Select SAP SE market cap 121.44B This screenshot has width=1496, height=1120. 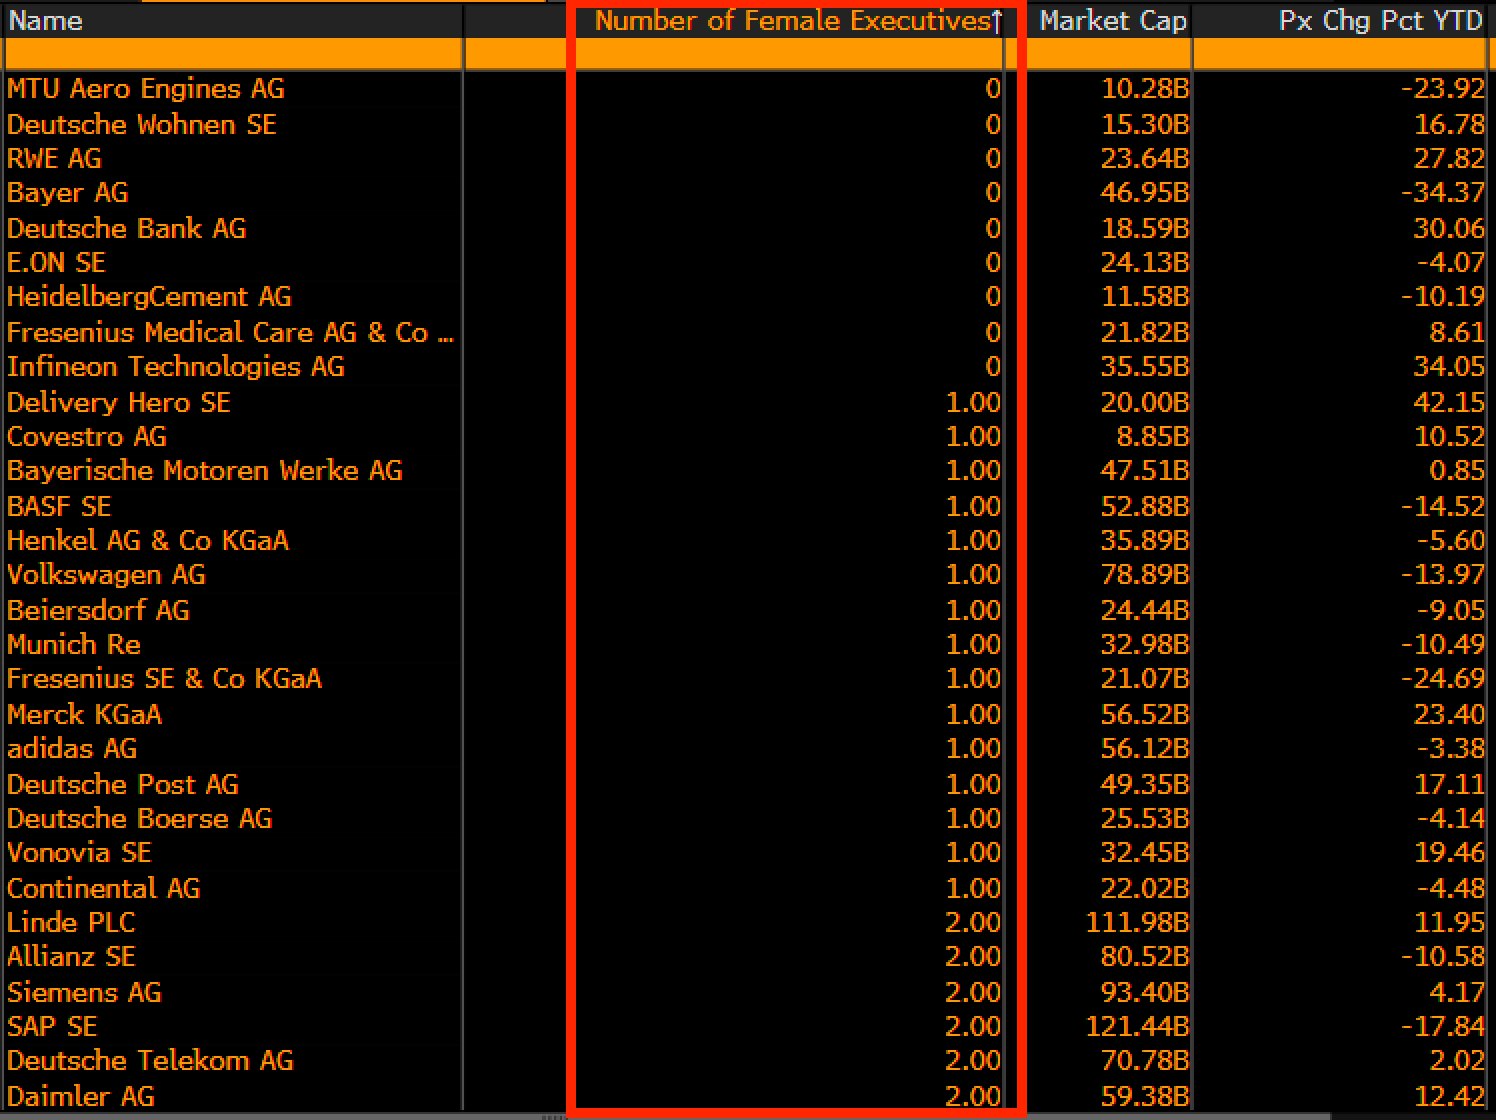click(x=1137, y=1027)
